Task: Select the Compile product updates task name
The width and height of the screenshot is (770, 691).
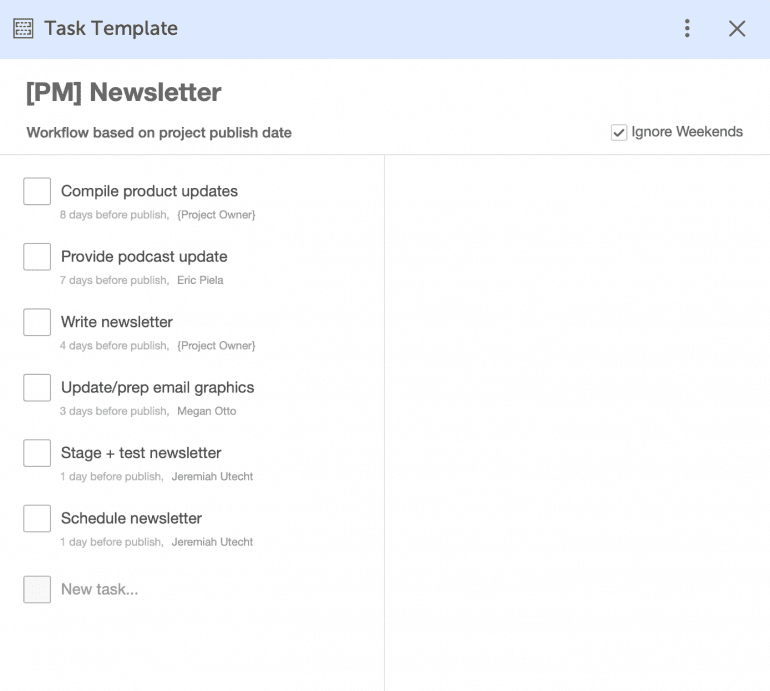Action: coord(149,191)
